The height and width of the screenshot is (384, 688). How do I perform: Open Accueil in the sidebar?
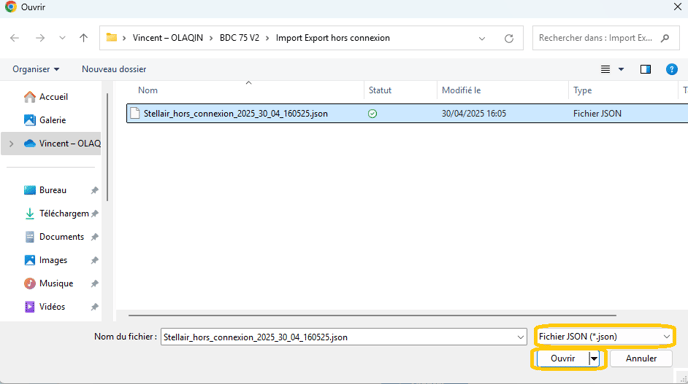click(x=46, y=97)
